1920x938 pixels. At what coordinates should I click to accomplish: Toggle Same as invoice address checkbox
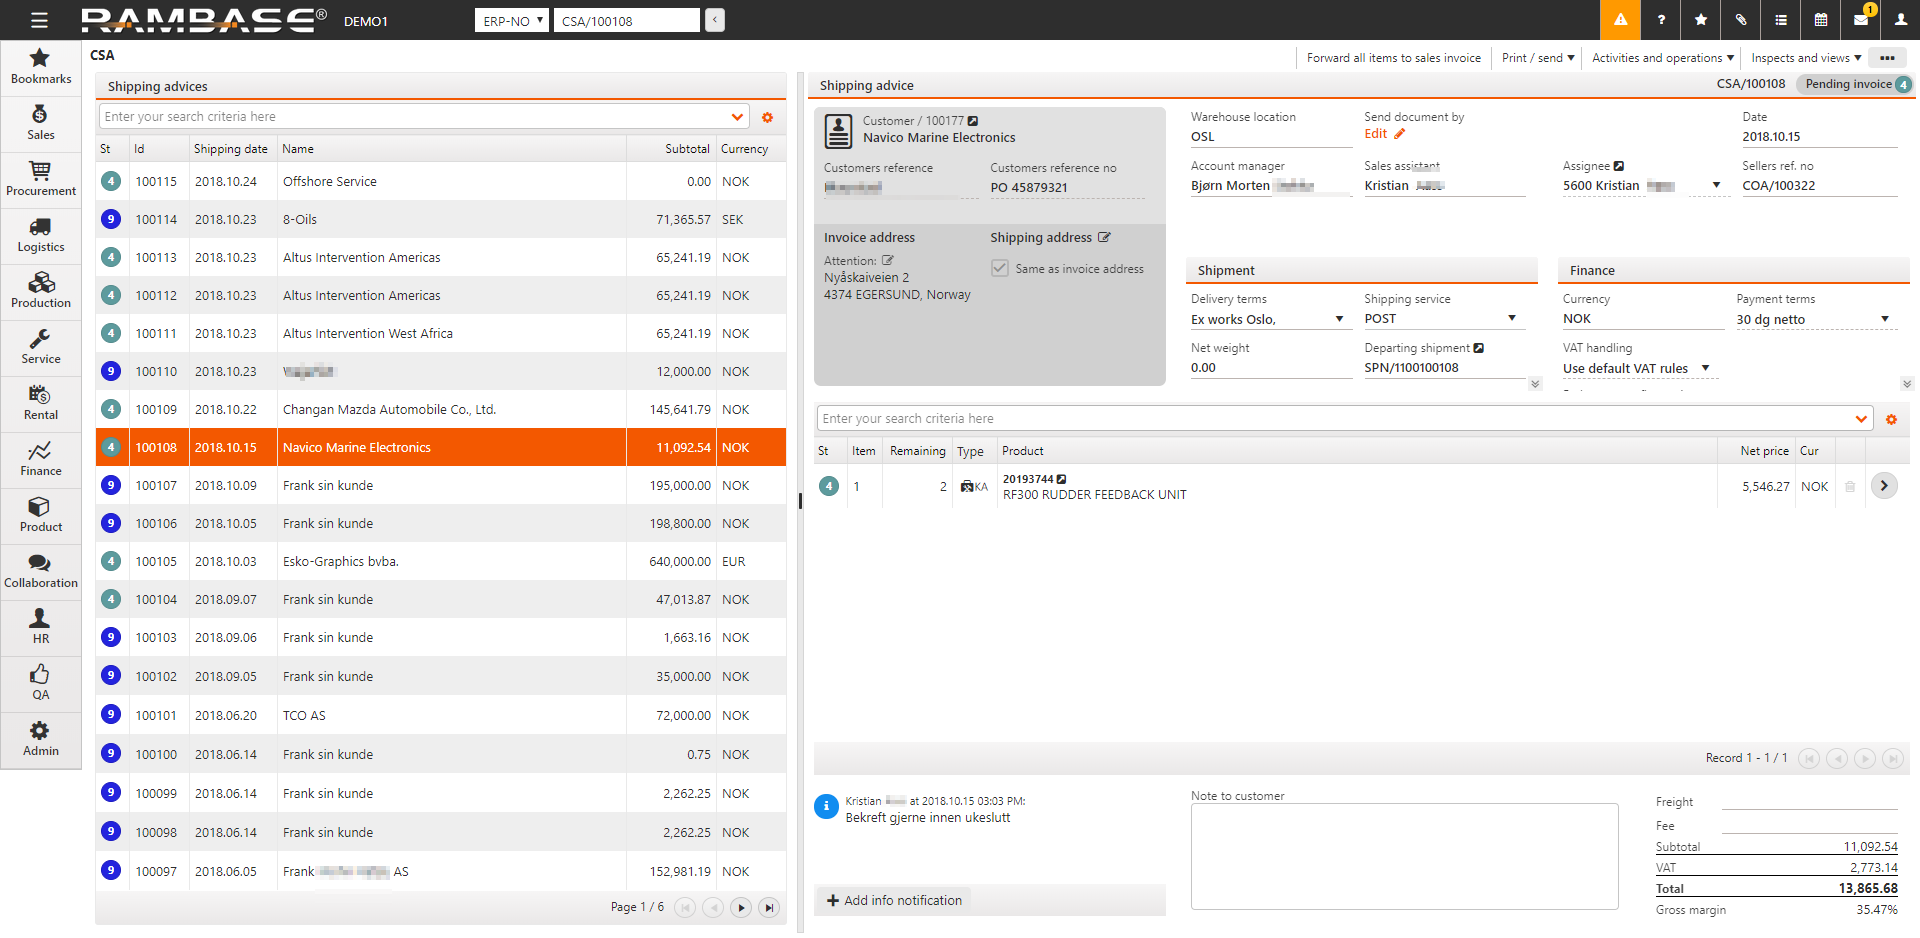pyautogui.click(x=999, y=269)
